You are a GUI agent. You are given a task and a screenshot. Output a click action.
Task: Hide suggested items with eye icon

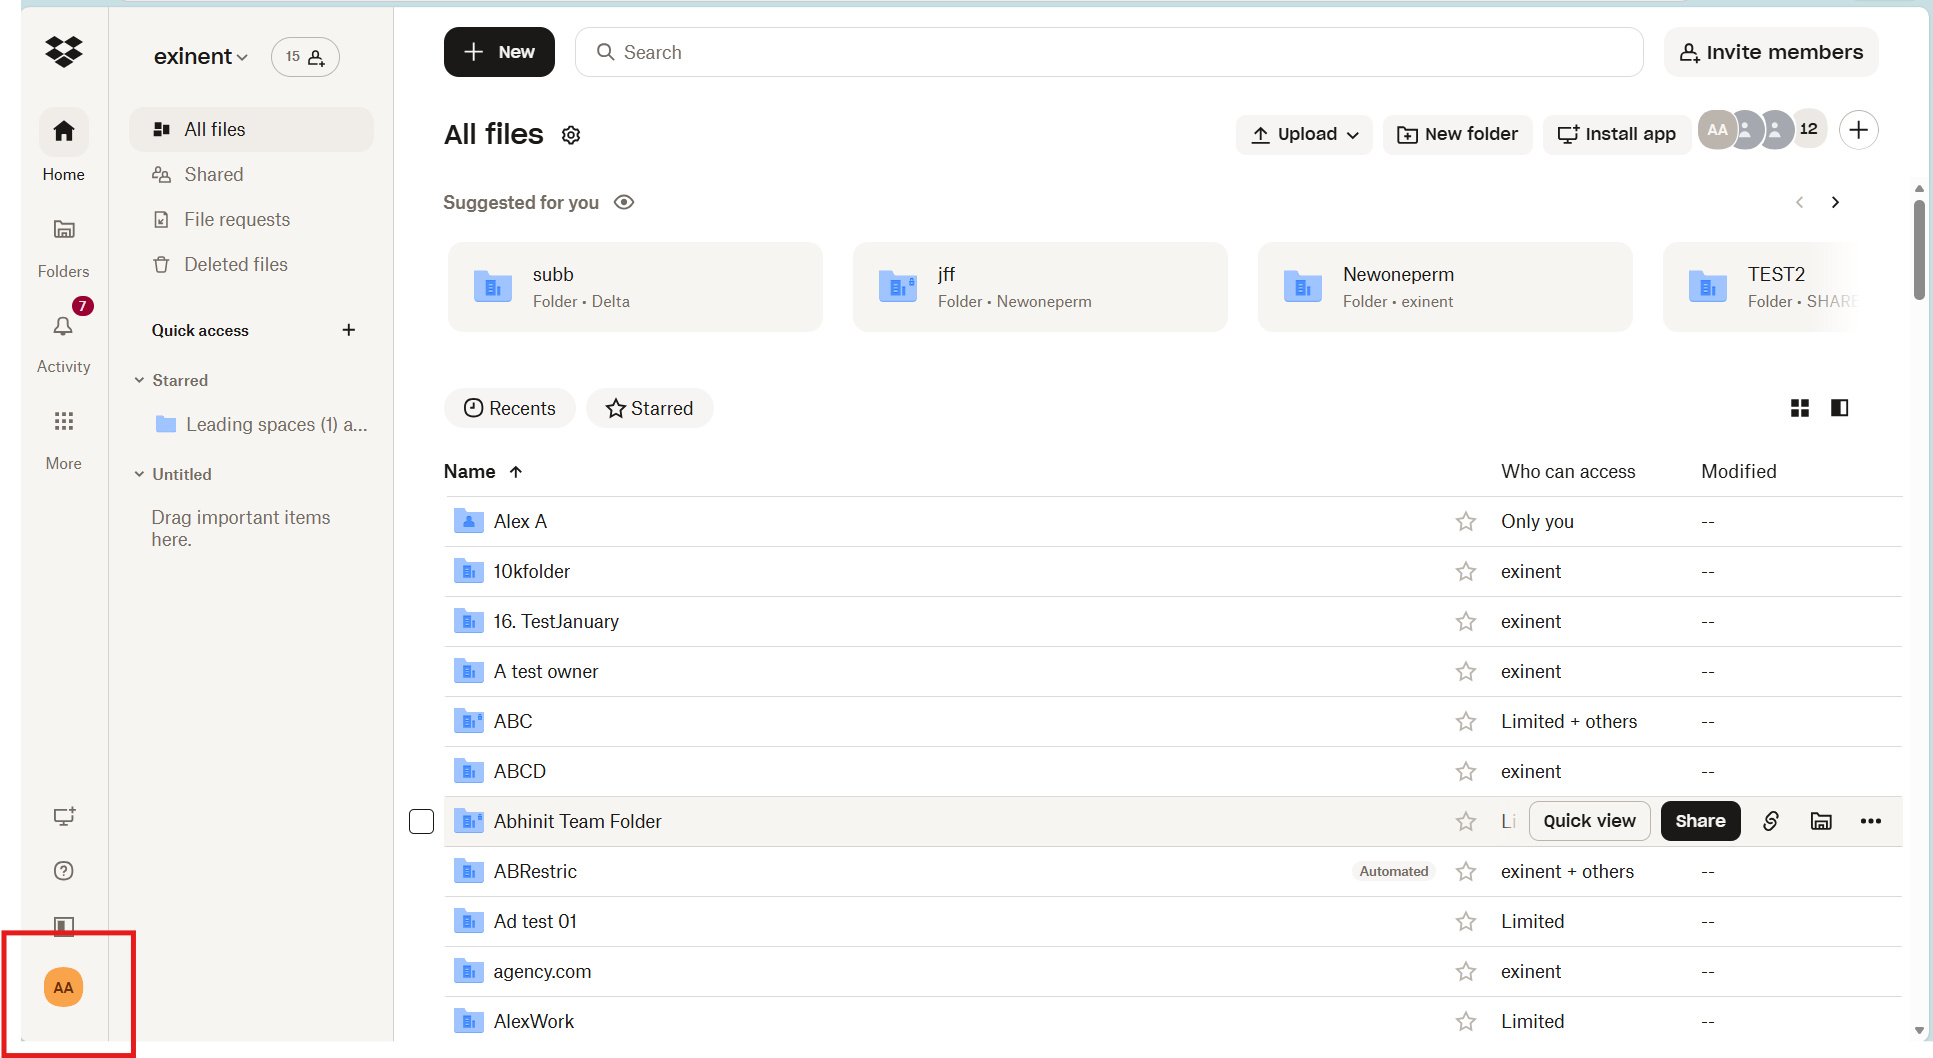(x=624, y=202)
